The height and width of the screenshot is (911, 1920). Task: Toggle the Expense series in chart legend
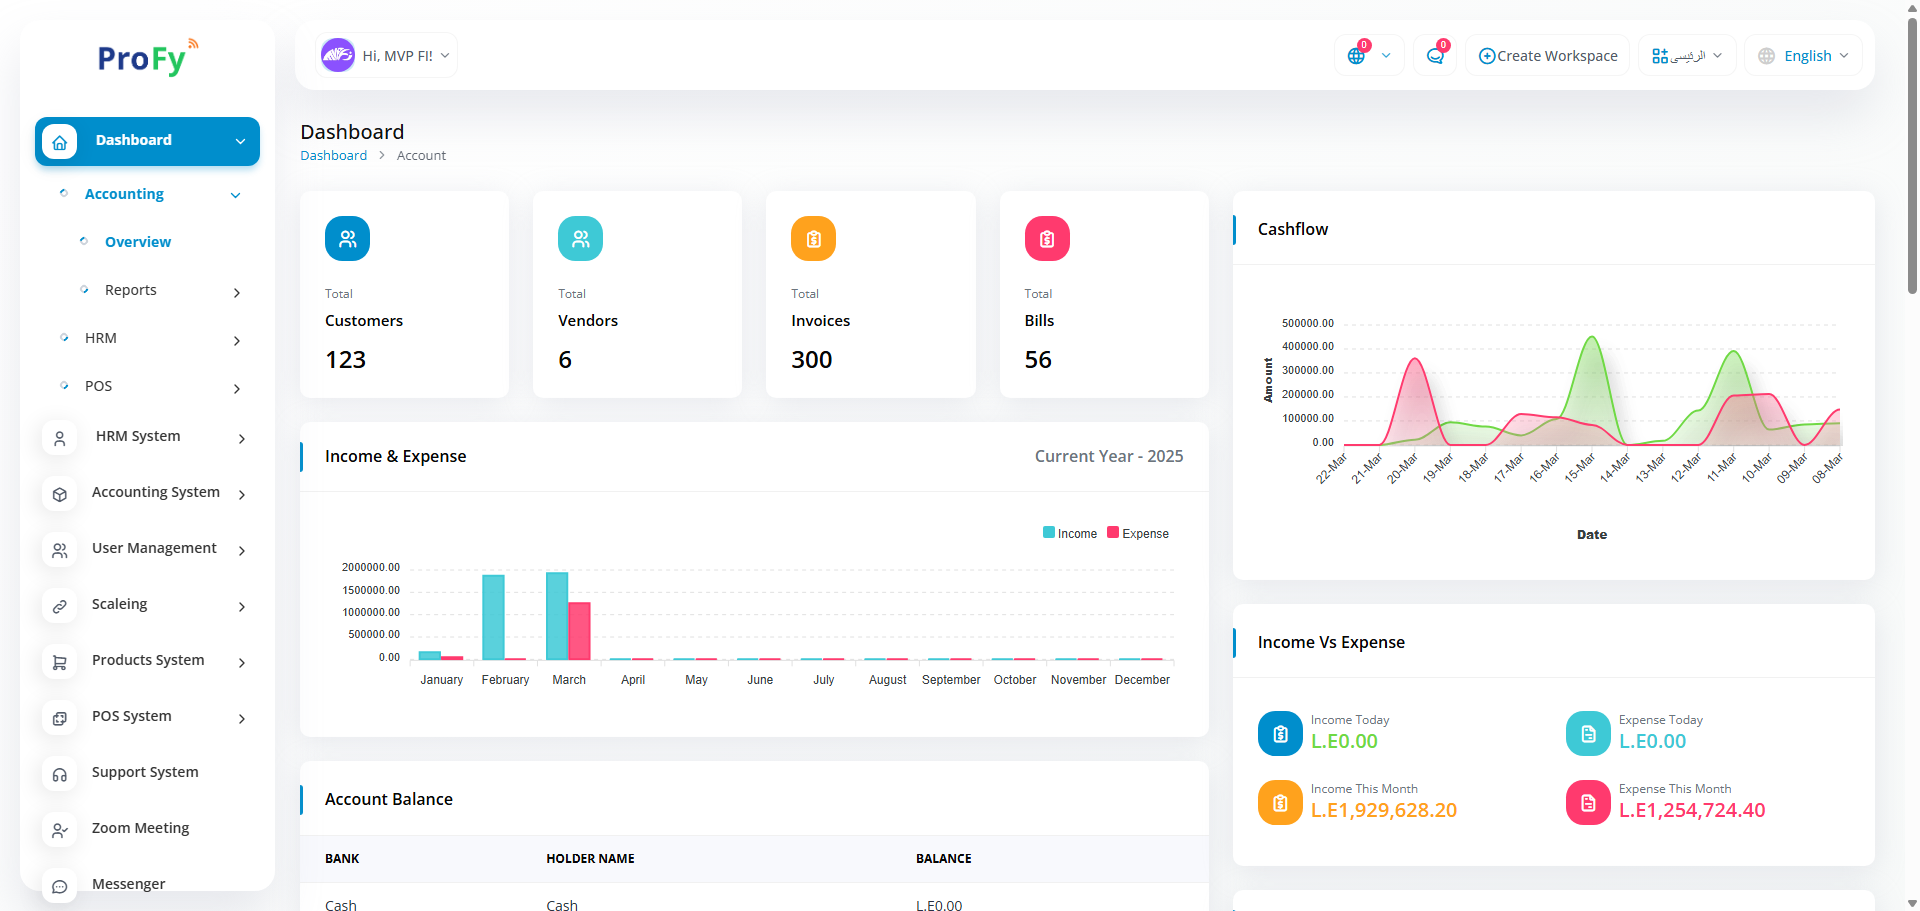pos(1138,534)
